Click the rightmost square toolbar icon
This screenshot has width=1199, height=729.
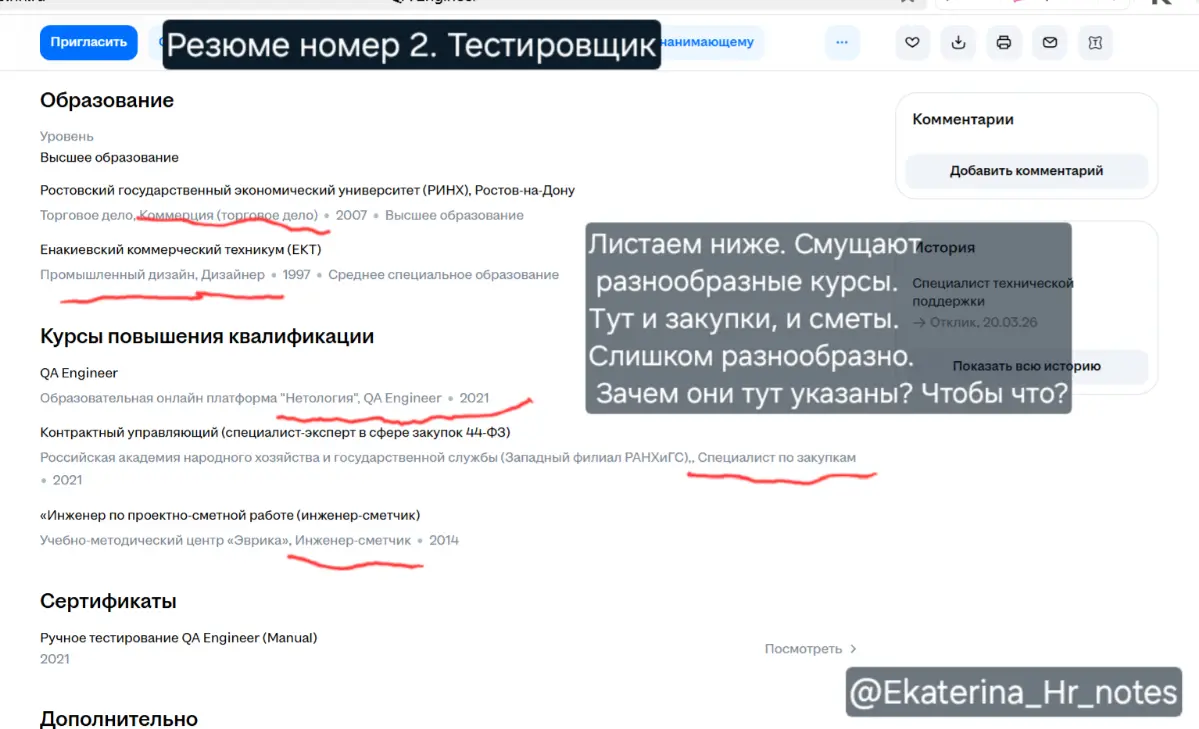[1095, 42]
